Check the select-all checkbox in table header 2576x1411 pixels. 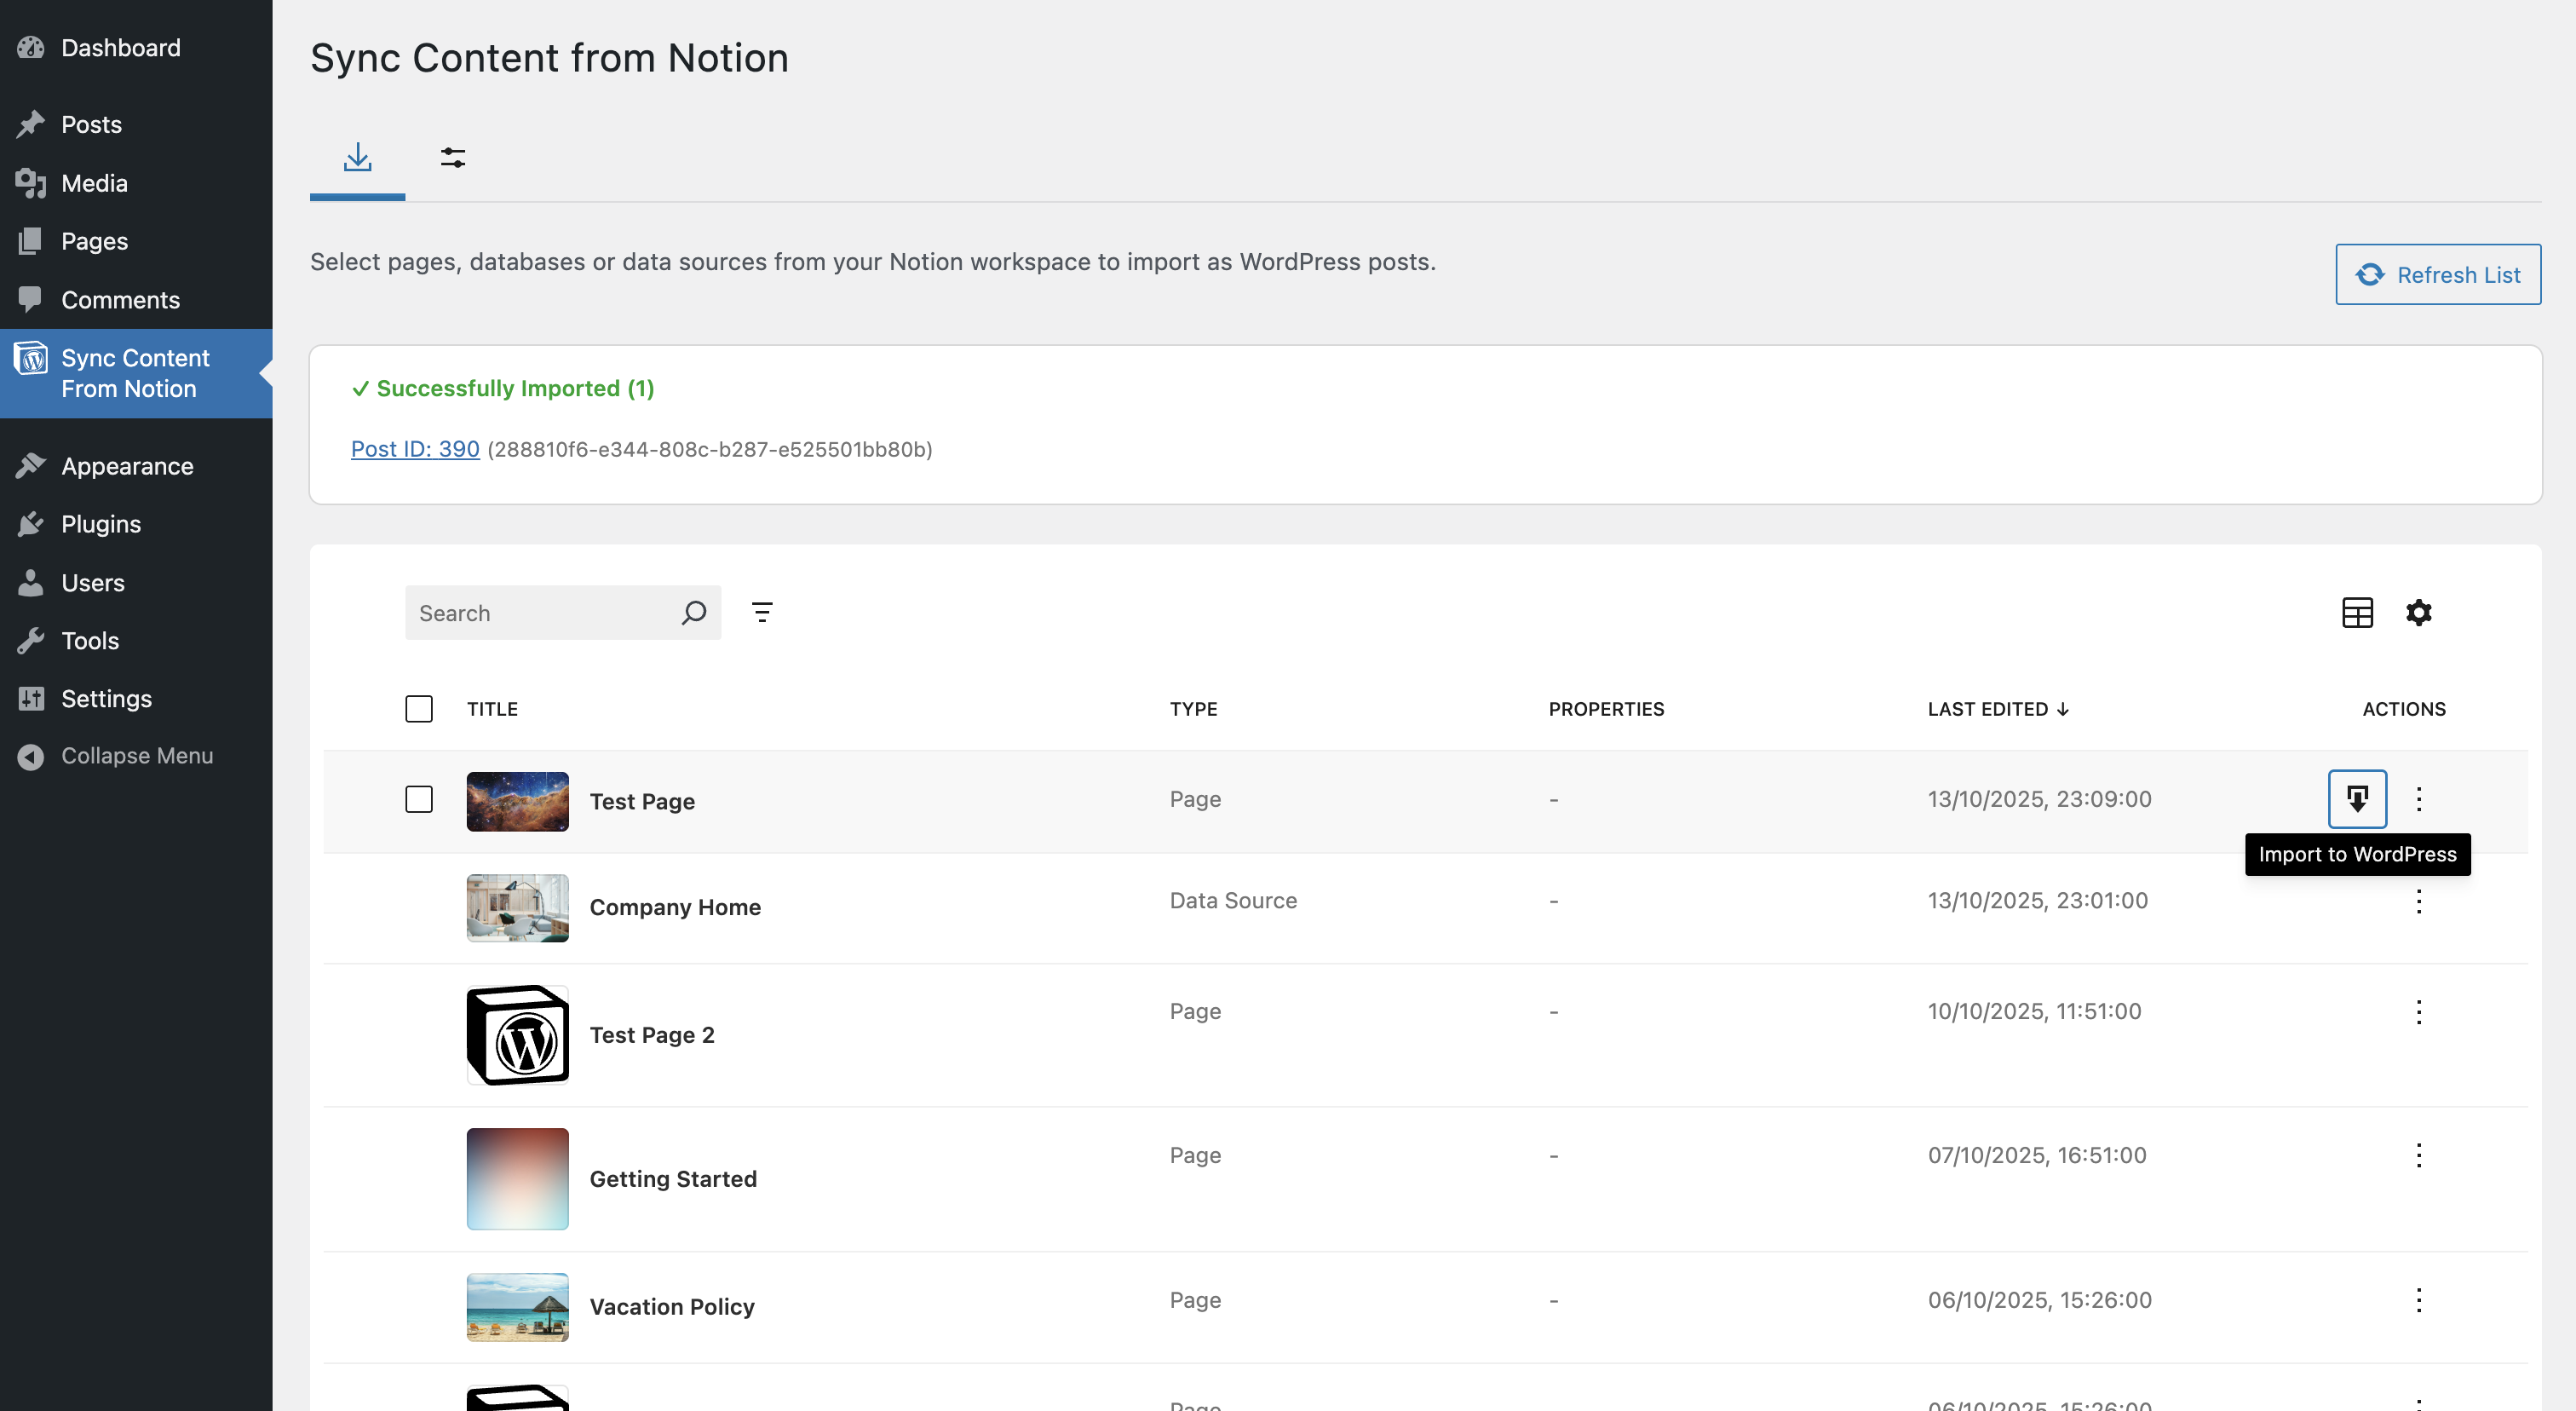[x=419, y=708]
